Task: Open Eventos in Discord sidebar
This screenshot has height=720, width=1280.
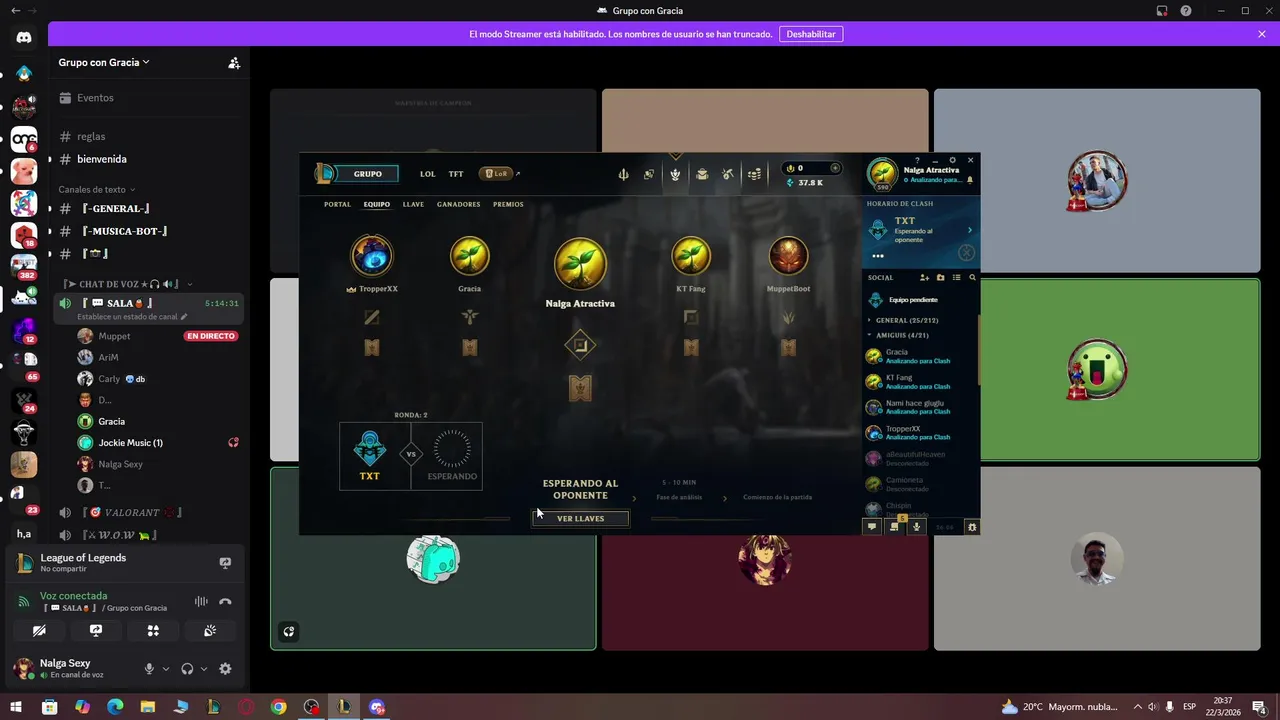Action: [149, 98]
